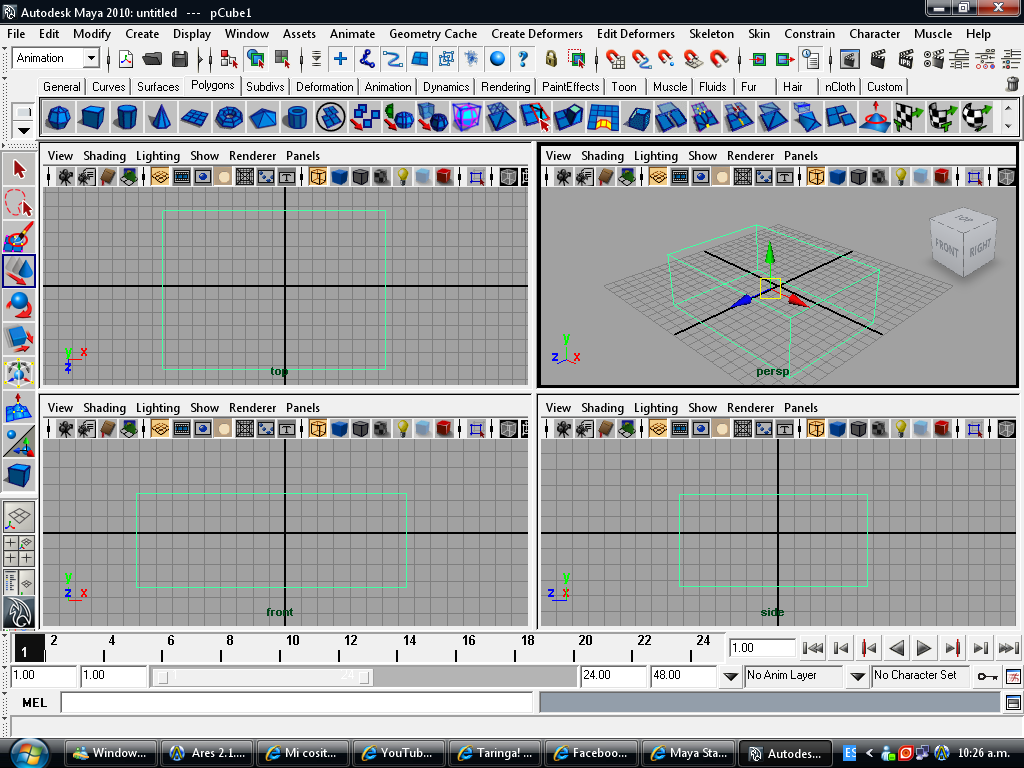Choose the Rotate tool in toolbox
Image resolution: width=1024 pixels, height=768 pixels.
pos(19,304)
